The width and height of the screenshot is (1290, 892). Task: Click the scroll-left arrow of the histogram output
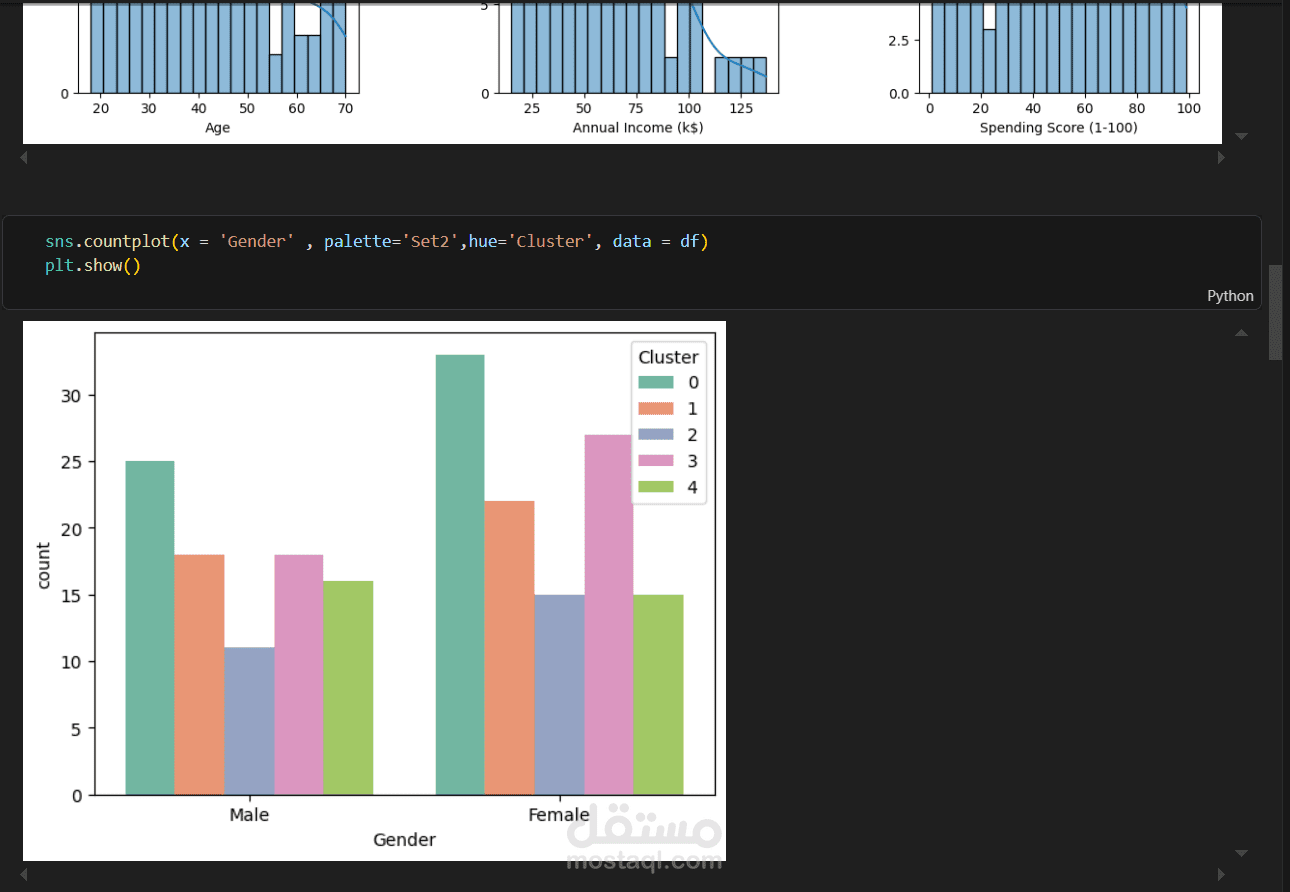pos(24,158)
